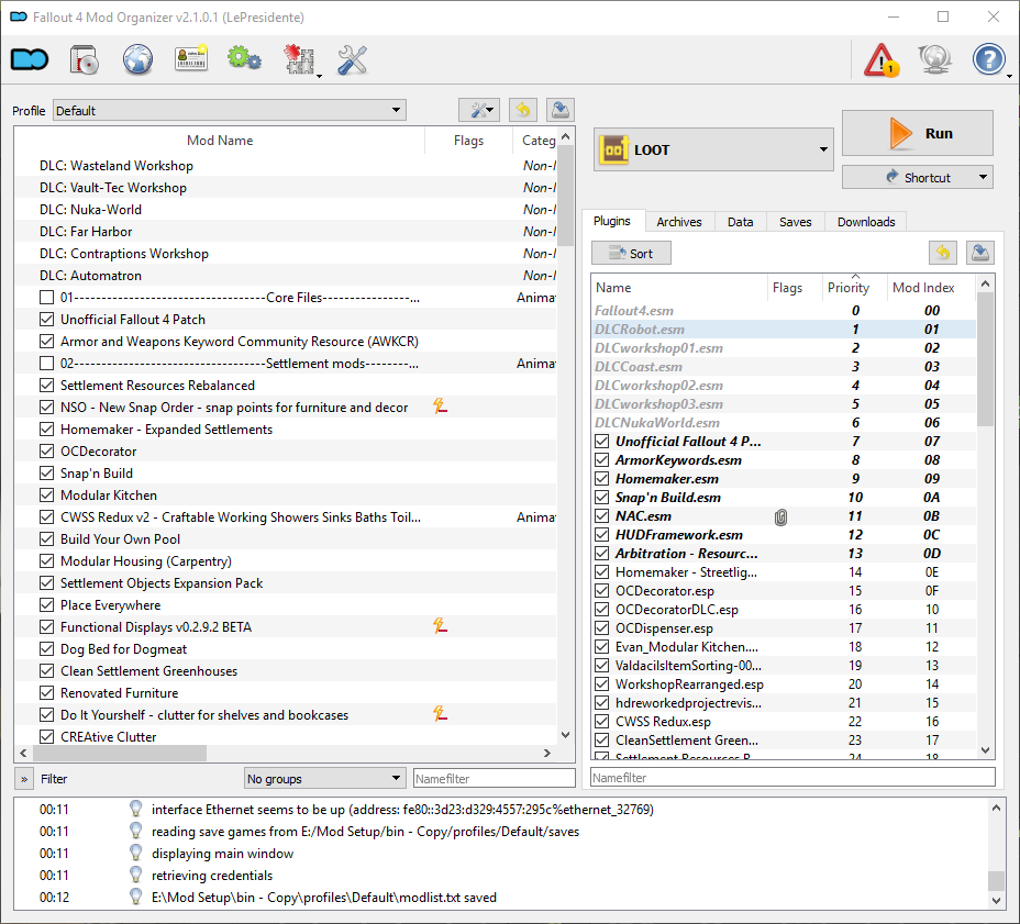Image resolution: width=1020 pixels, height=924 pixels.
Task: Toggle the 01 Core Files separator checkbox
Action: (47, 297)
